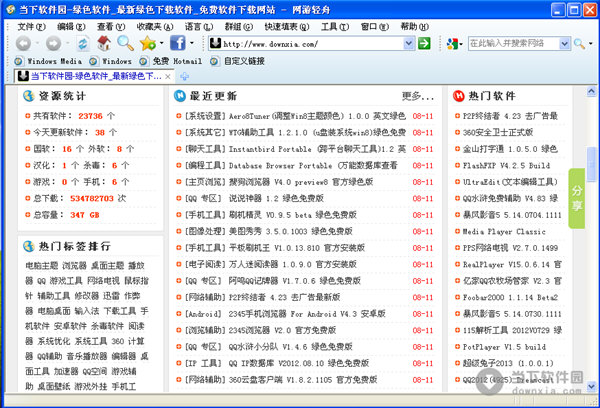Viewport: 600px width, 408px height.
Task: Open the 窗口(W) menu
Action: [x=375, y=26]
